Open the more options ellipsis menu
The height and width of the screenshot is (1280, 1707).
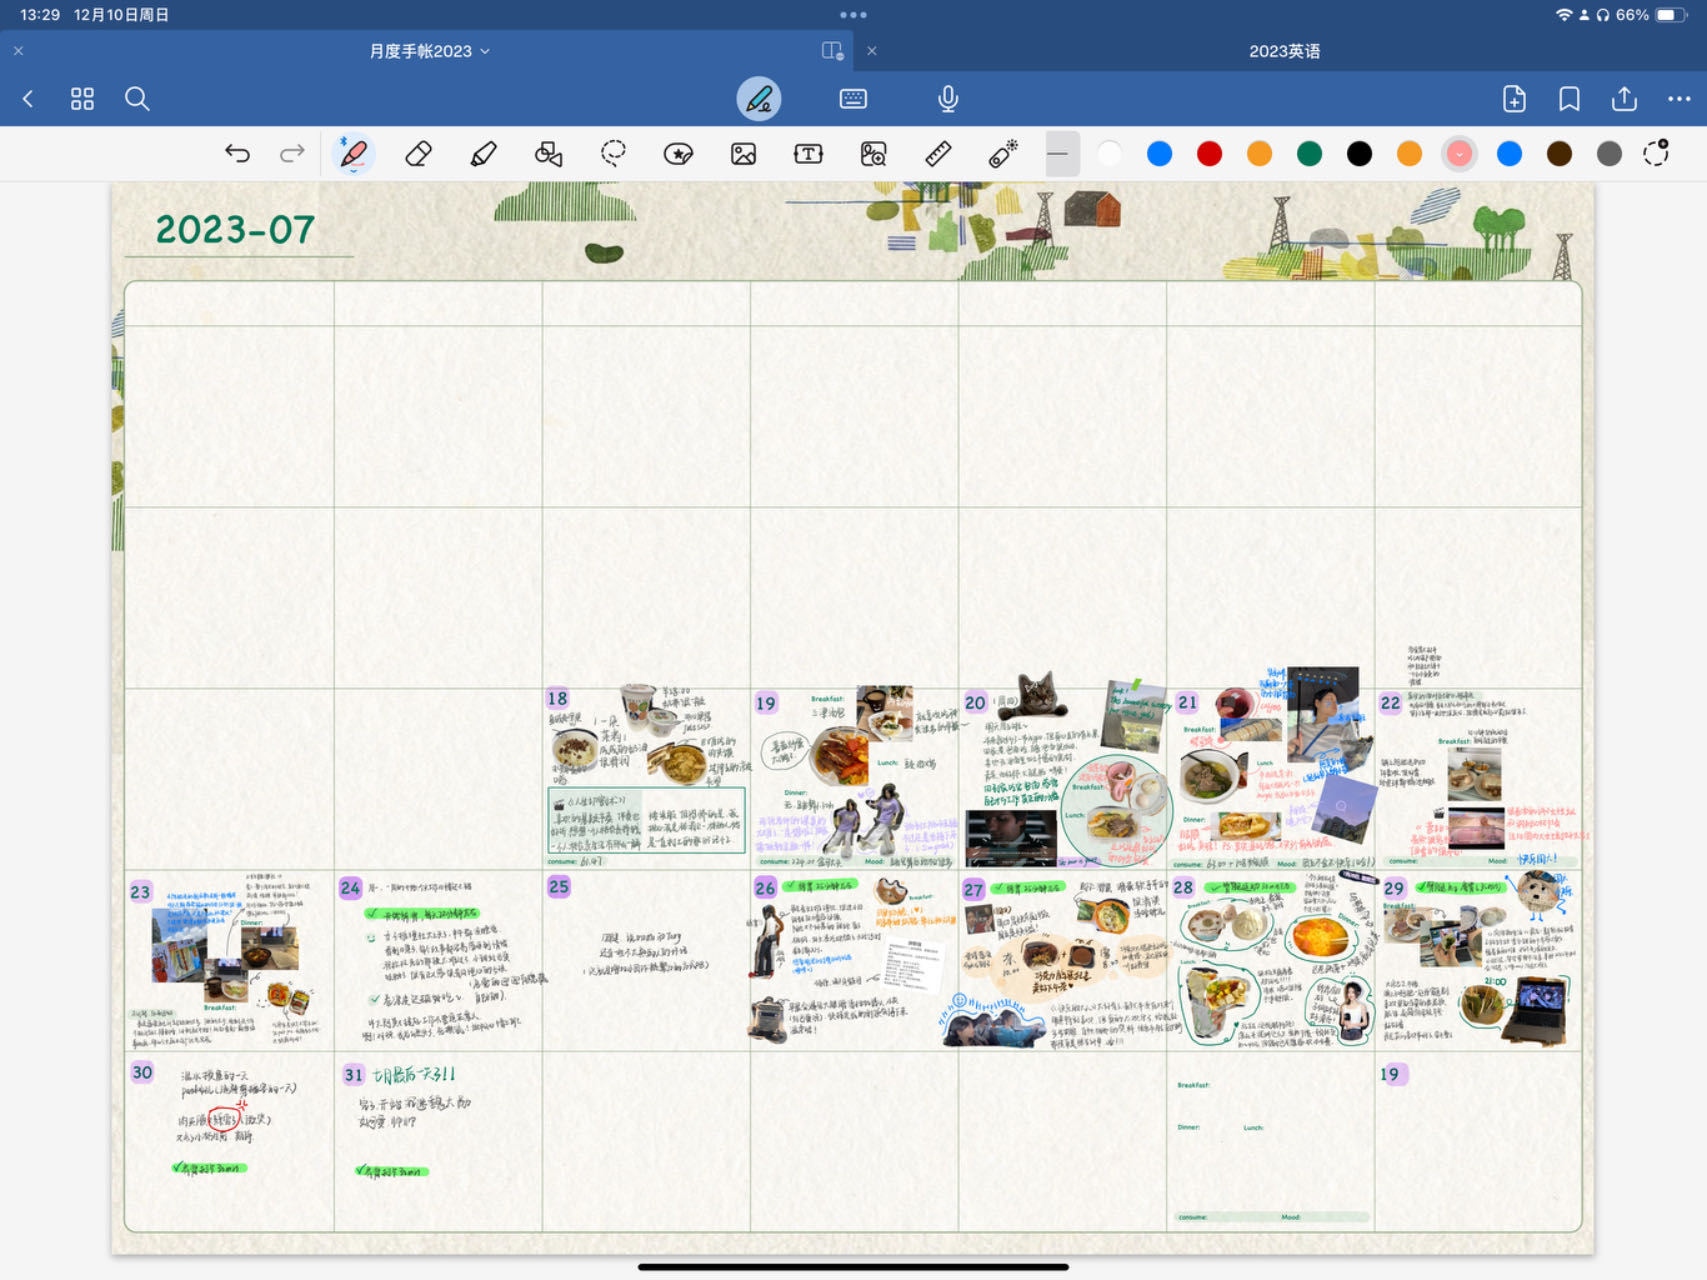click(1679, 99)
